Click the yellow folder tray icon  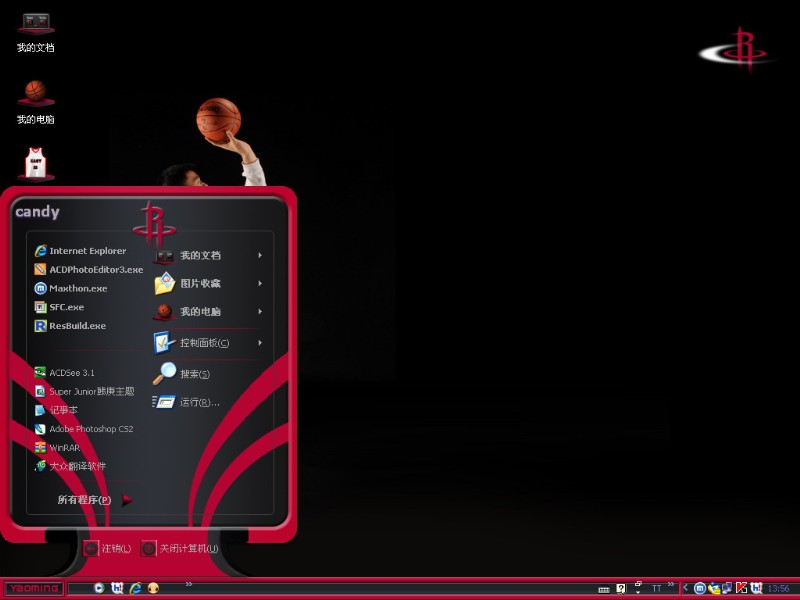coord(714,588)
